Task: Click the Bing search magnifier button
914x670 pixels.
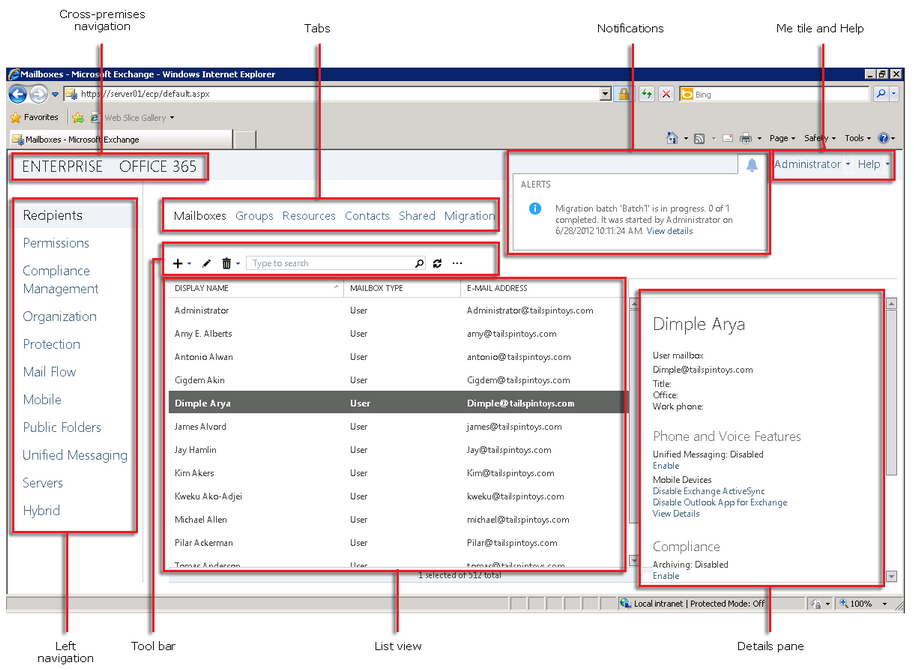Action: point(880,94)
